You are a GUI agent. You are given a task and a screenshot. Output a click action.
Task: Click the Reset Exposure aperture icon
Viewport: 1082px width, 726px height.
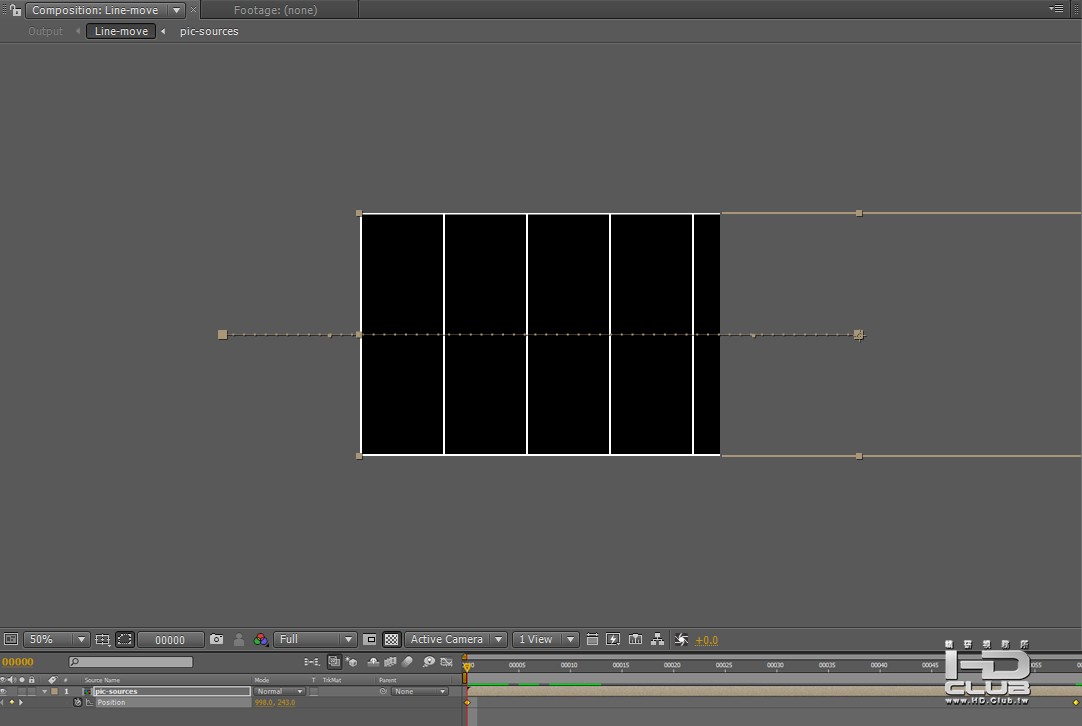click(x=682, y=640)
